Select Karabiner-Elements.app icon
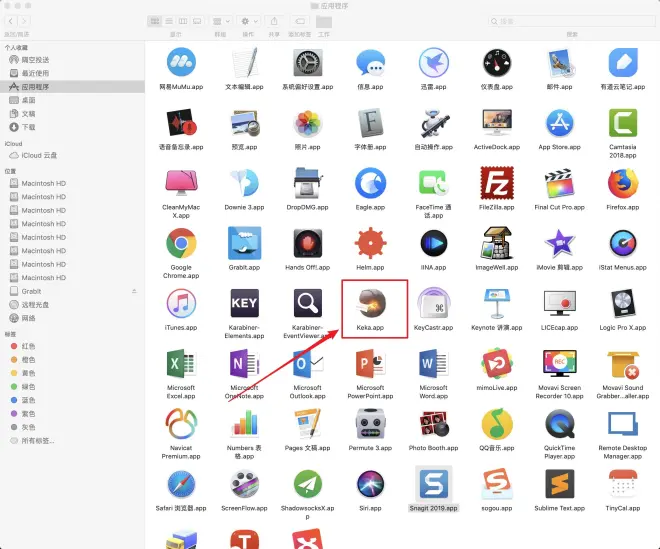This screenshot has width=660, height=549. click(x=244, y=303)
